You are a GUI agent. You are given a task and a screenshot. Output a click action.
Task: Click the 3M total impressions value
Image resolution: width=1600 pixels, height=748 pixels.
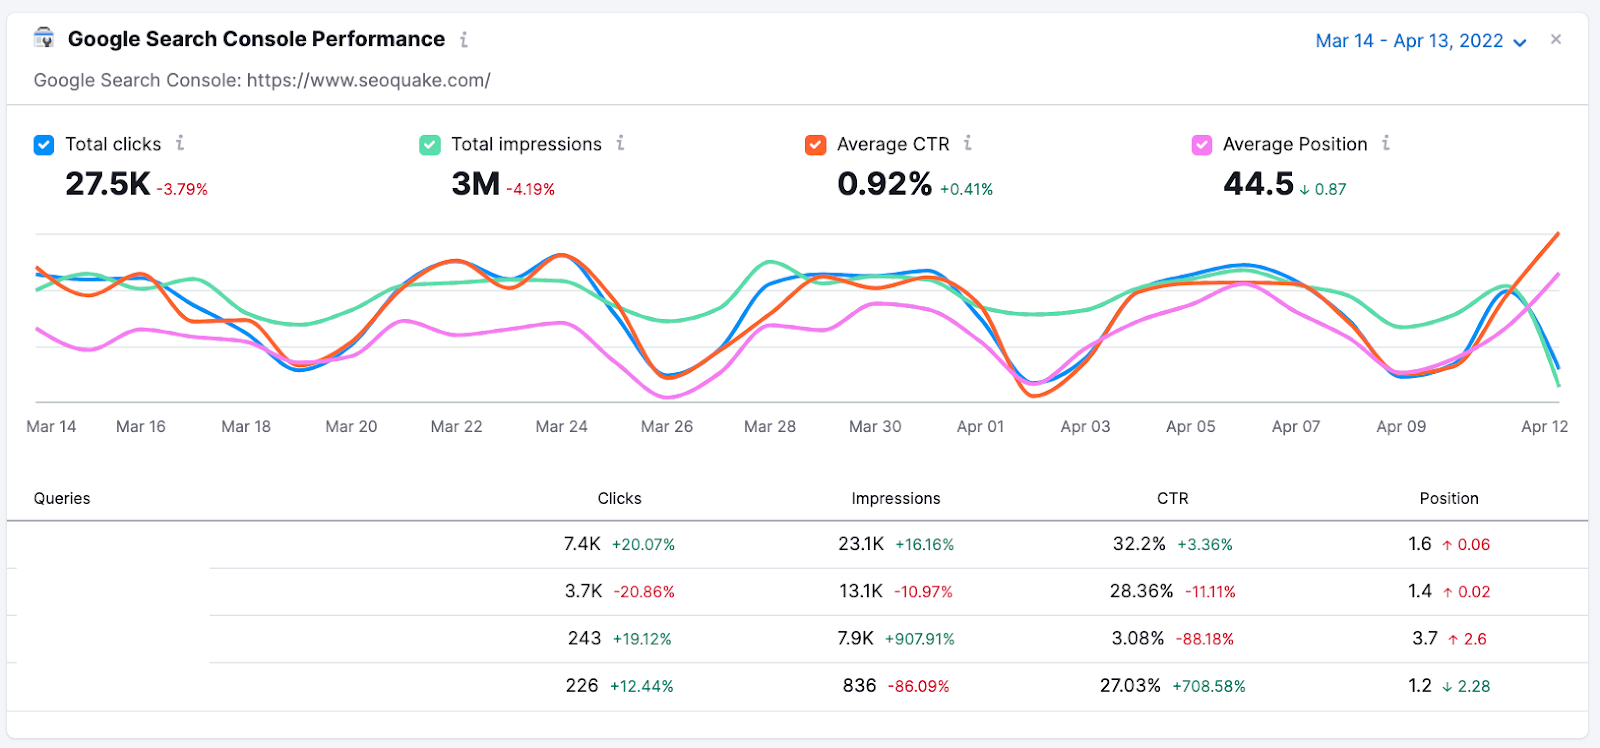pyautogui.click(x=476, y=184)
